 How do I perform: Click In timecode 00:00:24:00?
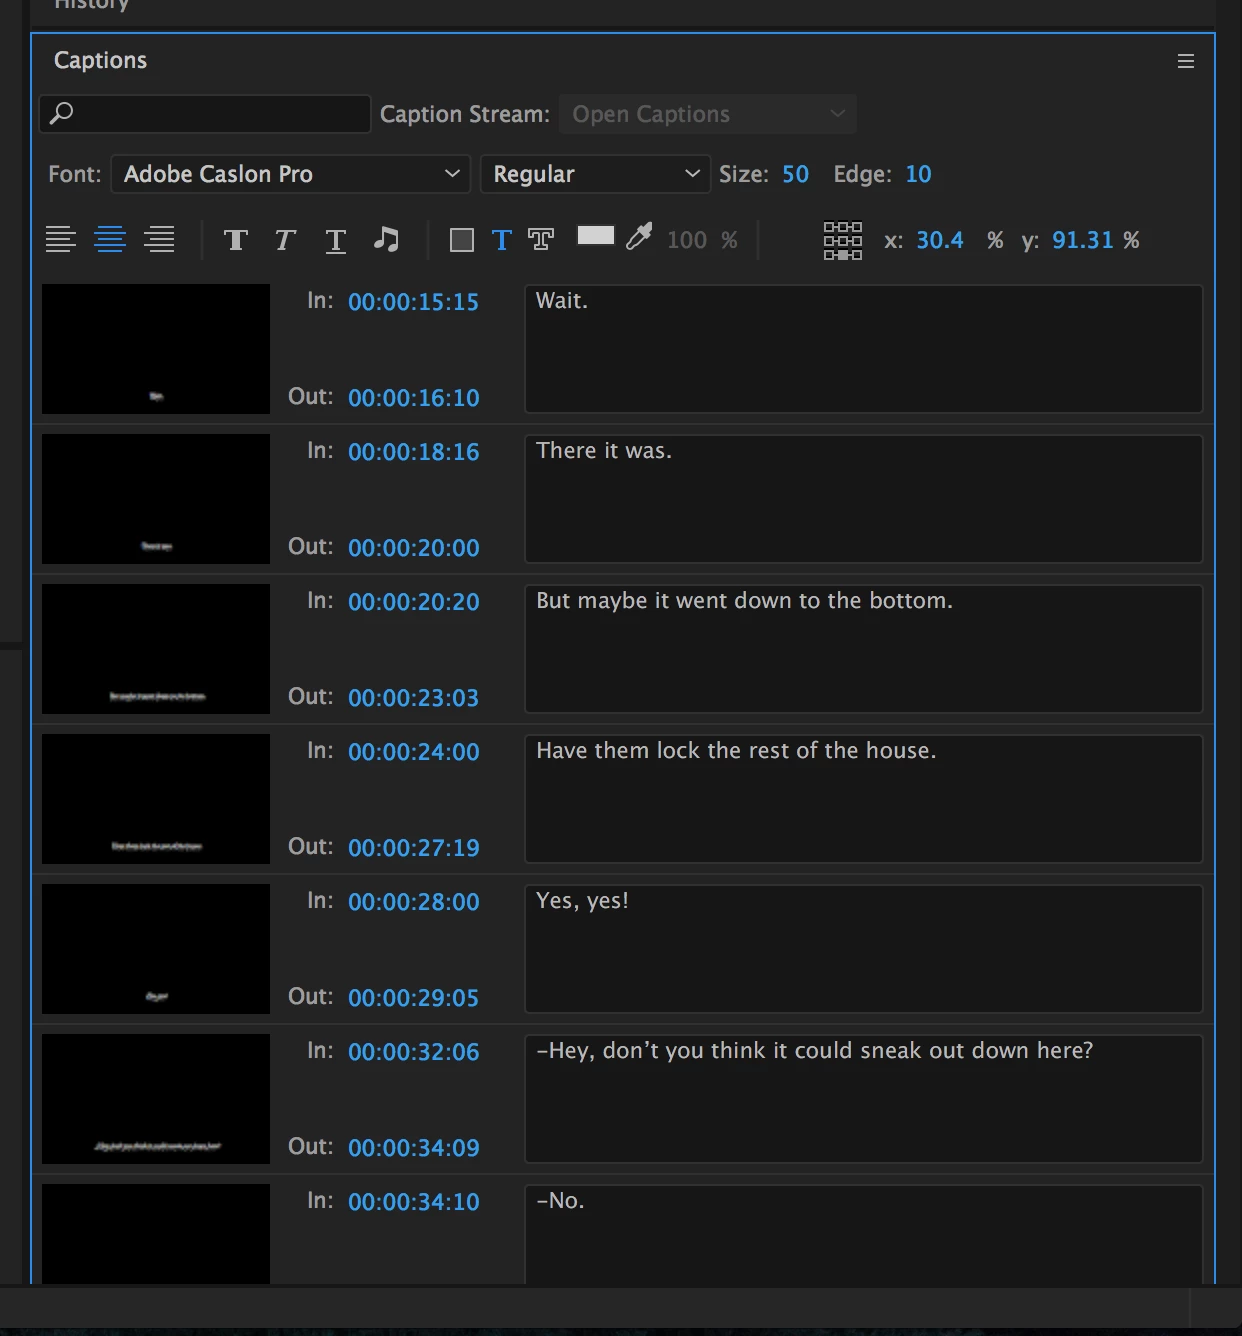414,752
